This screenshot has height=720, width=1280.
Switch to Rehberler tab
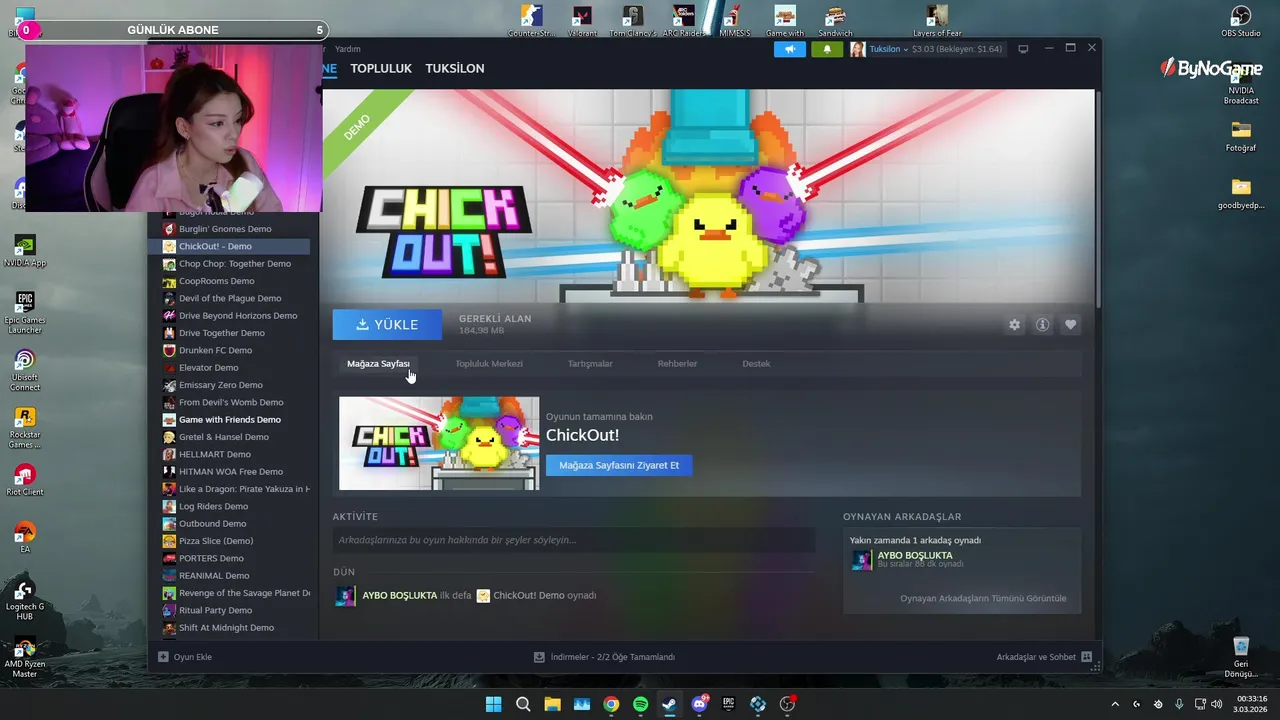pos(677,364)
